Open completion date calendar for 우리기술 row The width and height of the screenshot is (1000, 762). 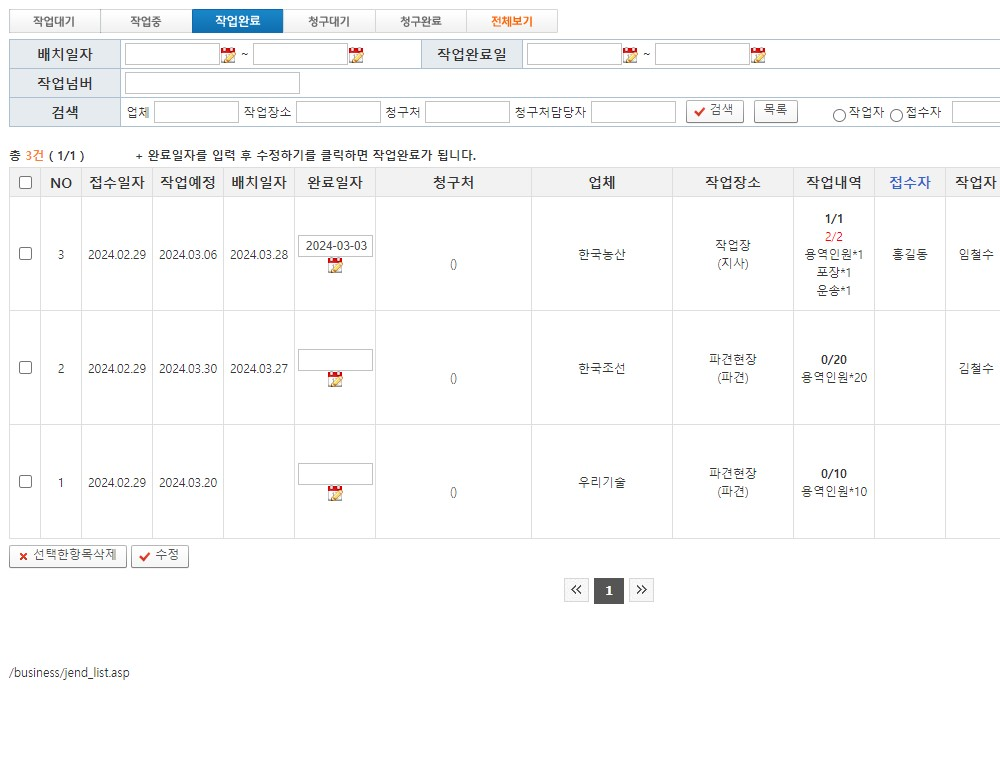click(335, 494)
